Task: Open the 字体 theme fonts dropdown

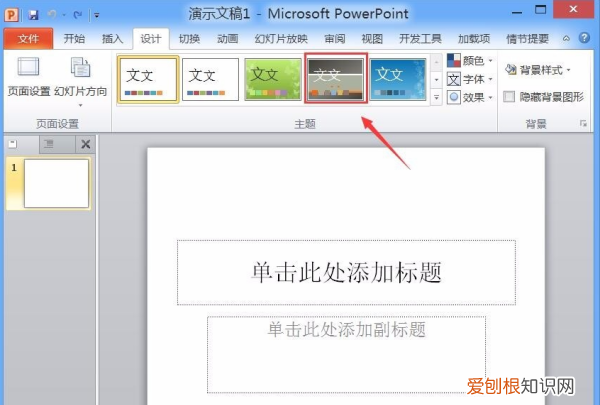Action: [x=470, y=79]
